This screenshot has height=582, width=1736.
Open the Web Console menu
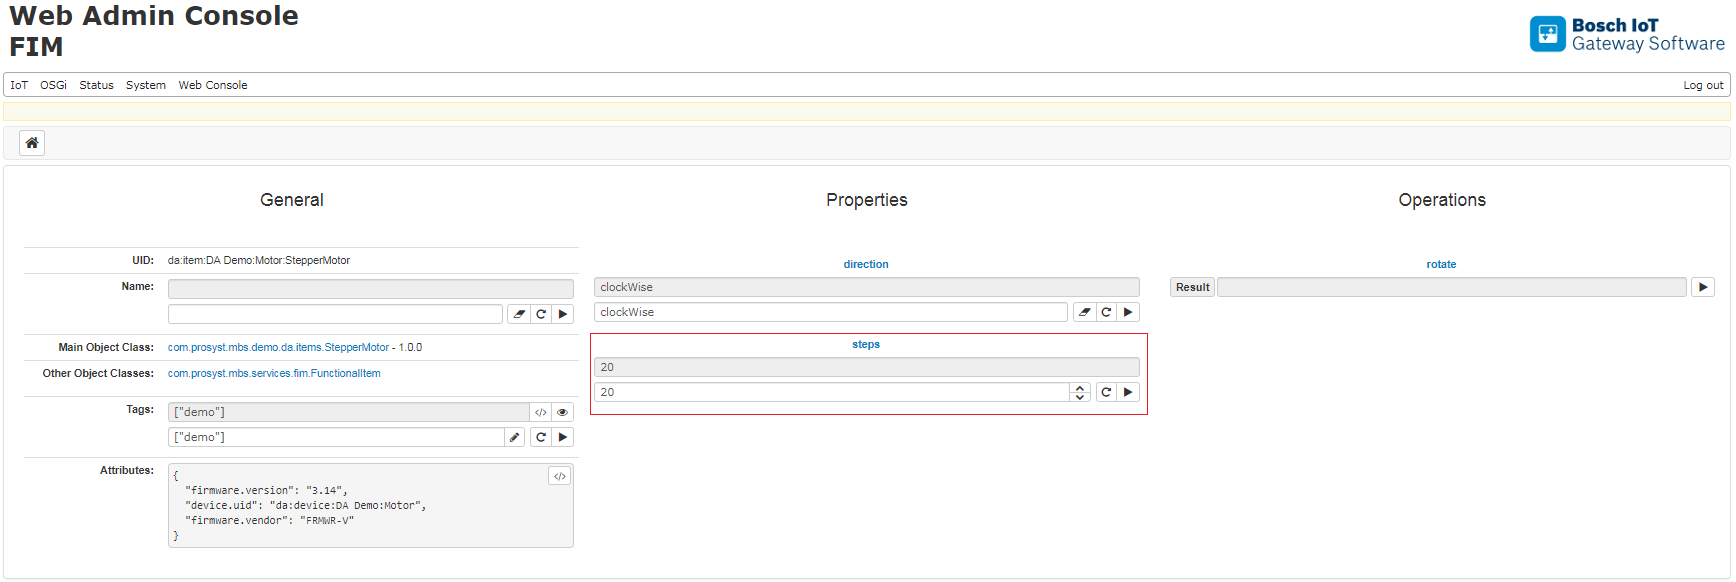coord(212,85)
